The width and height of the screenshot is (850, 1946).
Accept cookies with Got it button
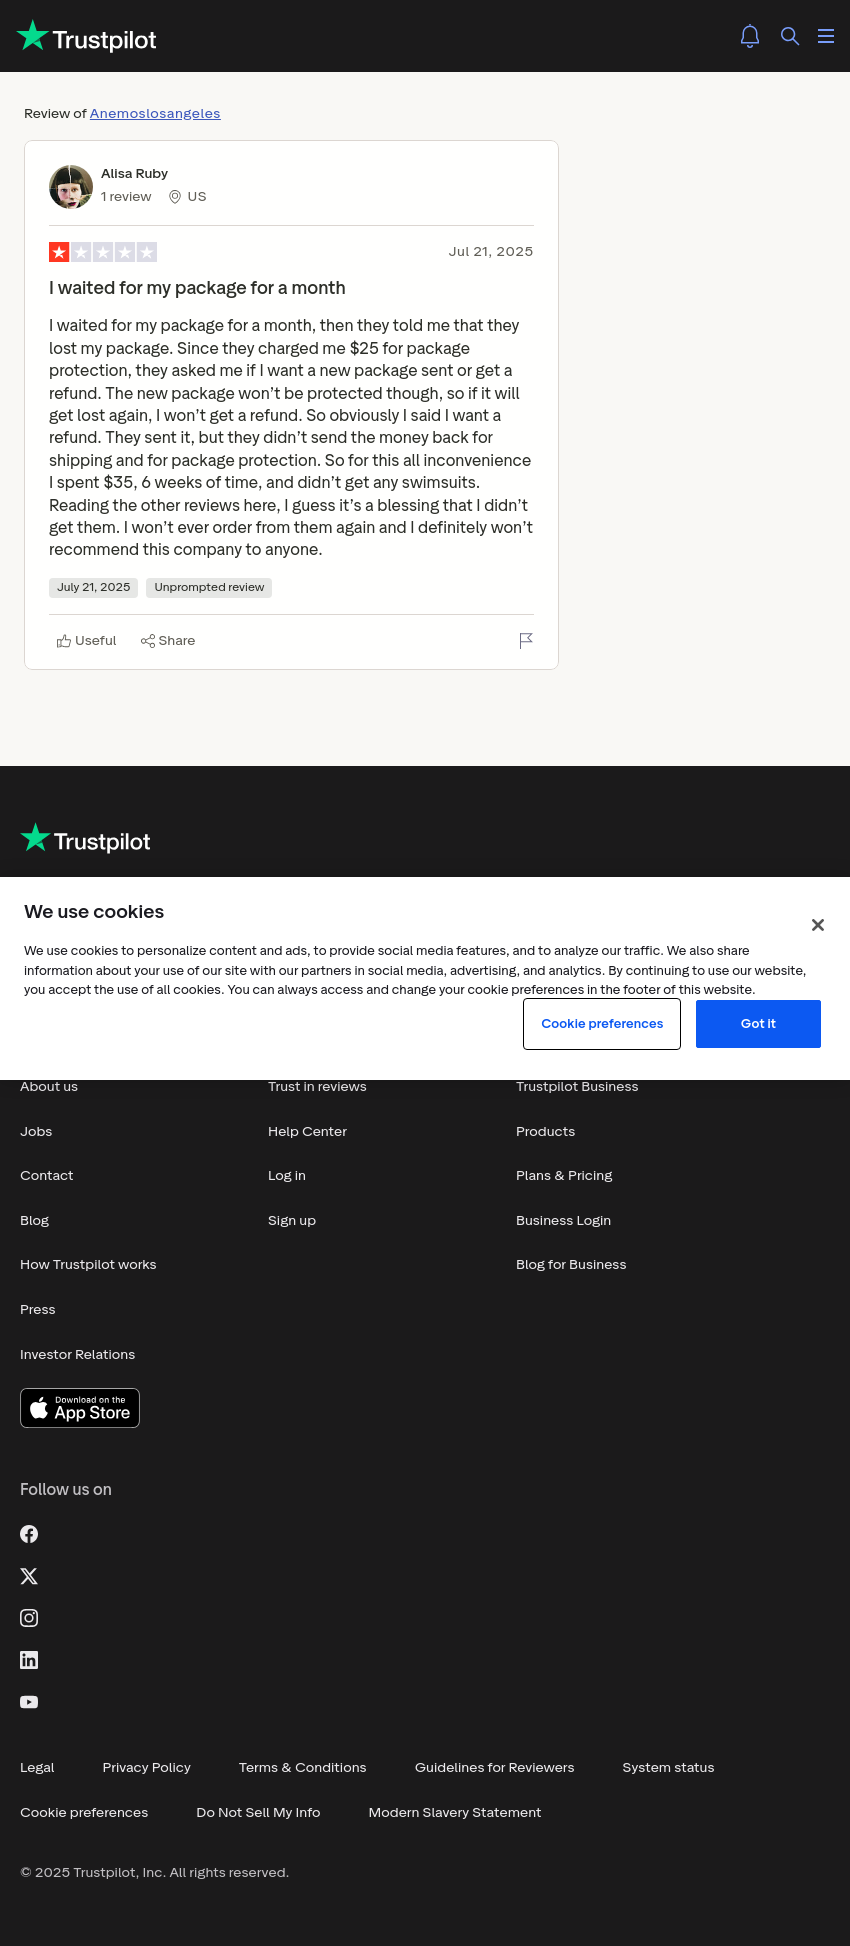[758, 1024]
